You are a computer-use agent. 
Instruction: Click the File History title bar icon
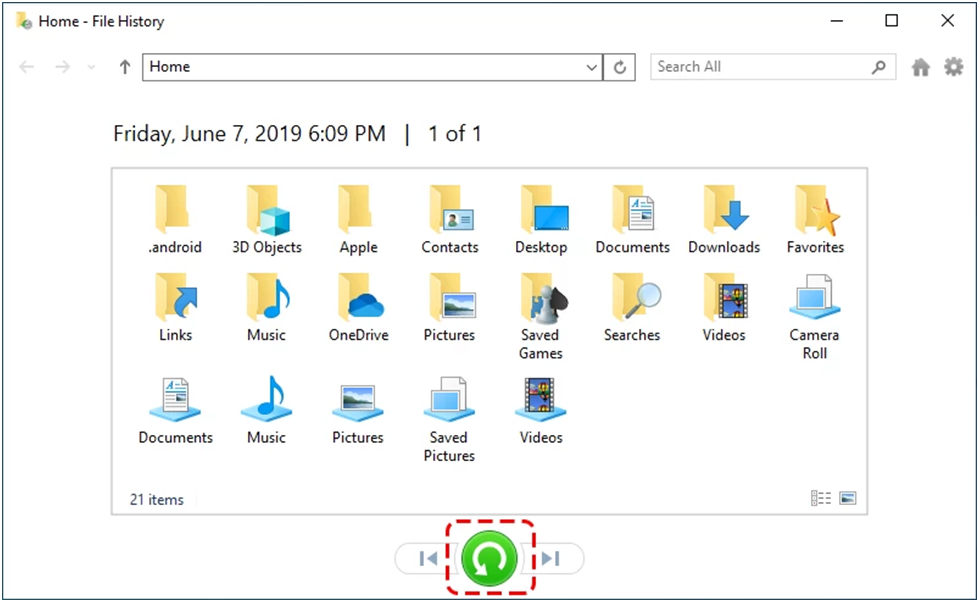click(x=24, y=21)
